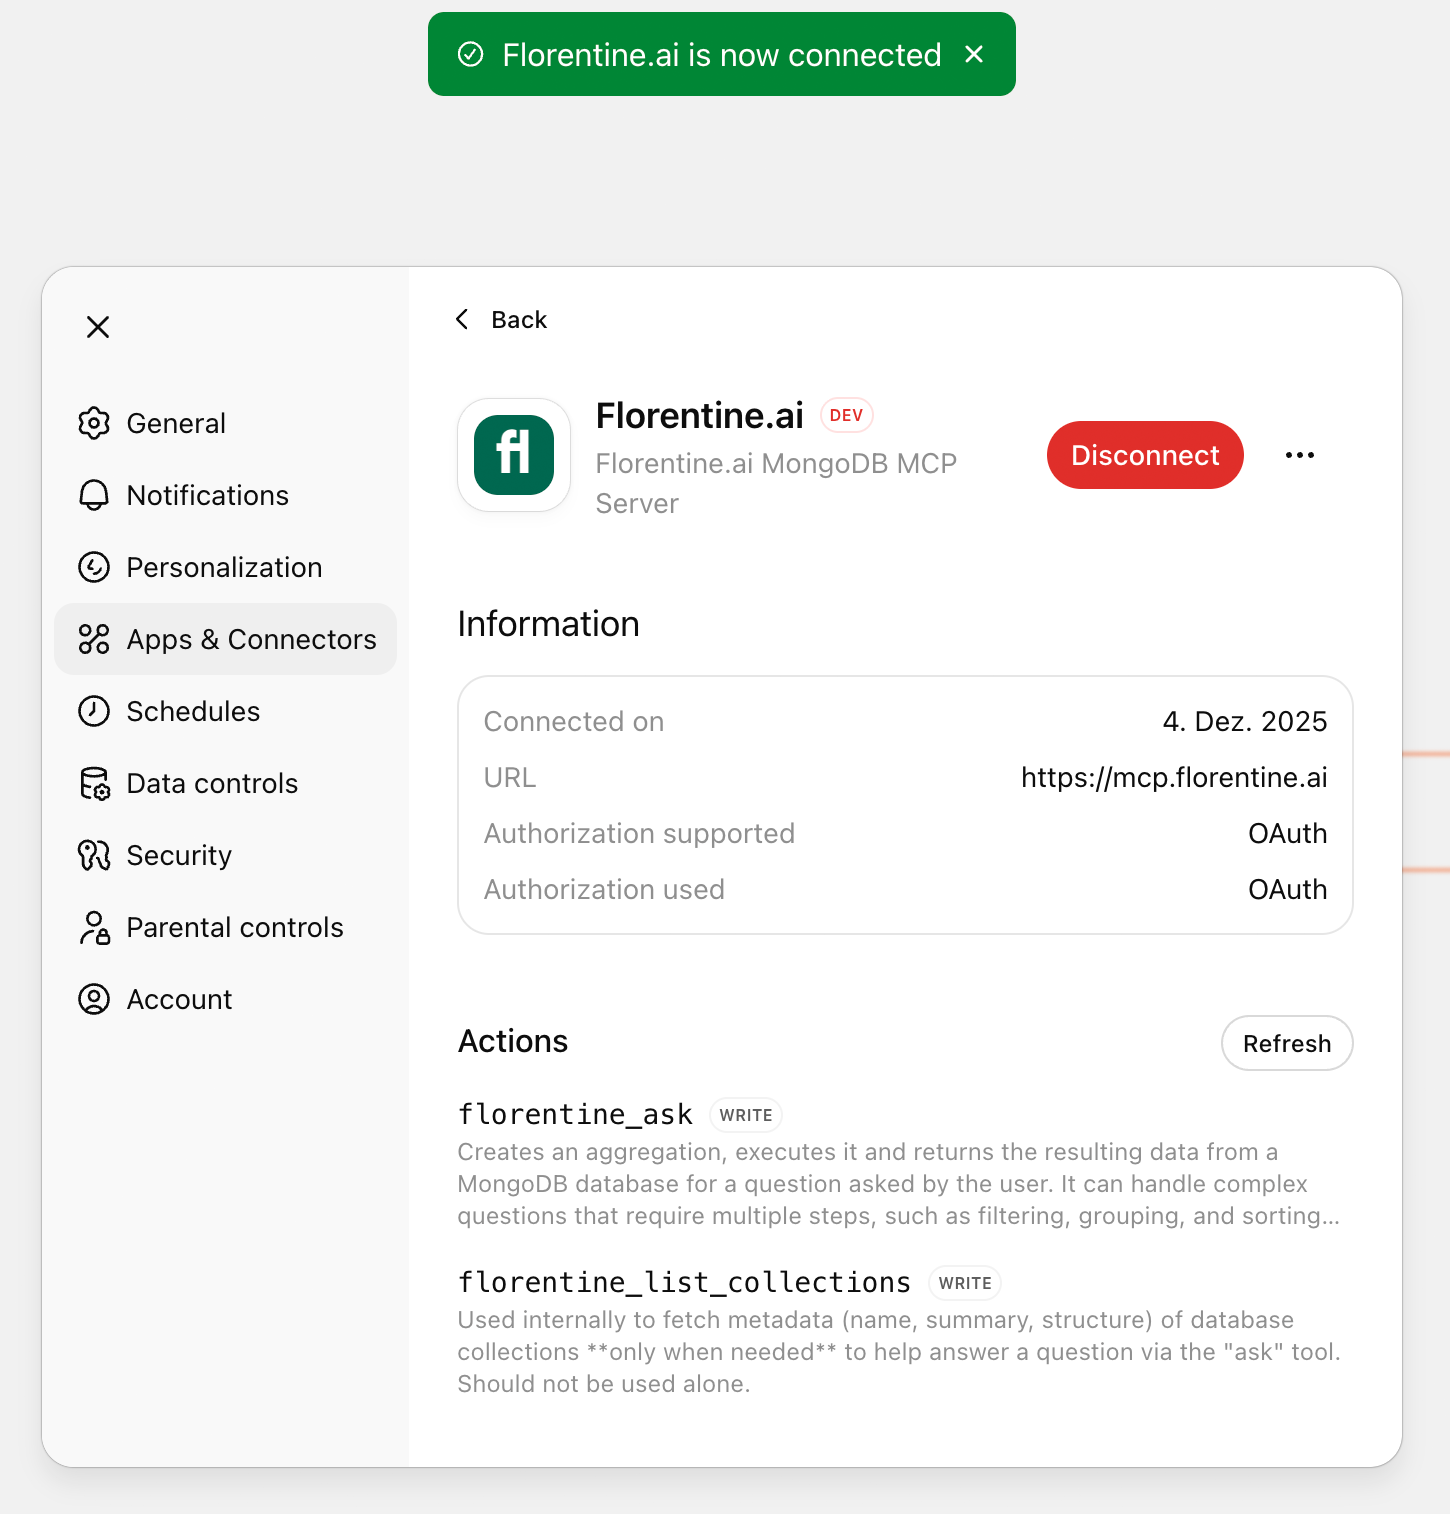Click the Data controls database icon
This screenshot has height=1514, width=1450.
coord(94,783)
